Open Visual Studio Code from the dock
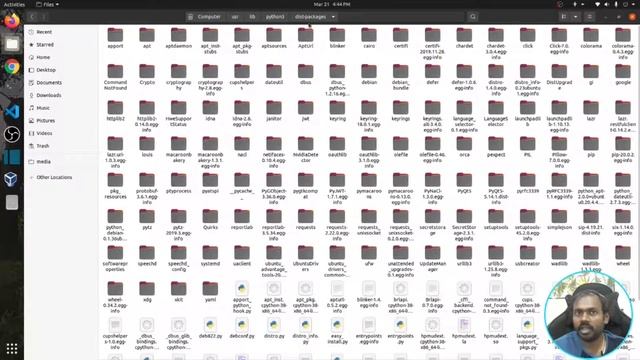Image resolution: width=640 pixels, height=360 pixels. click(x=12, y=111)
